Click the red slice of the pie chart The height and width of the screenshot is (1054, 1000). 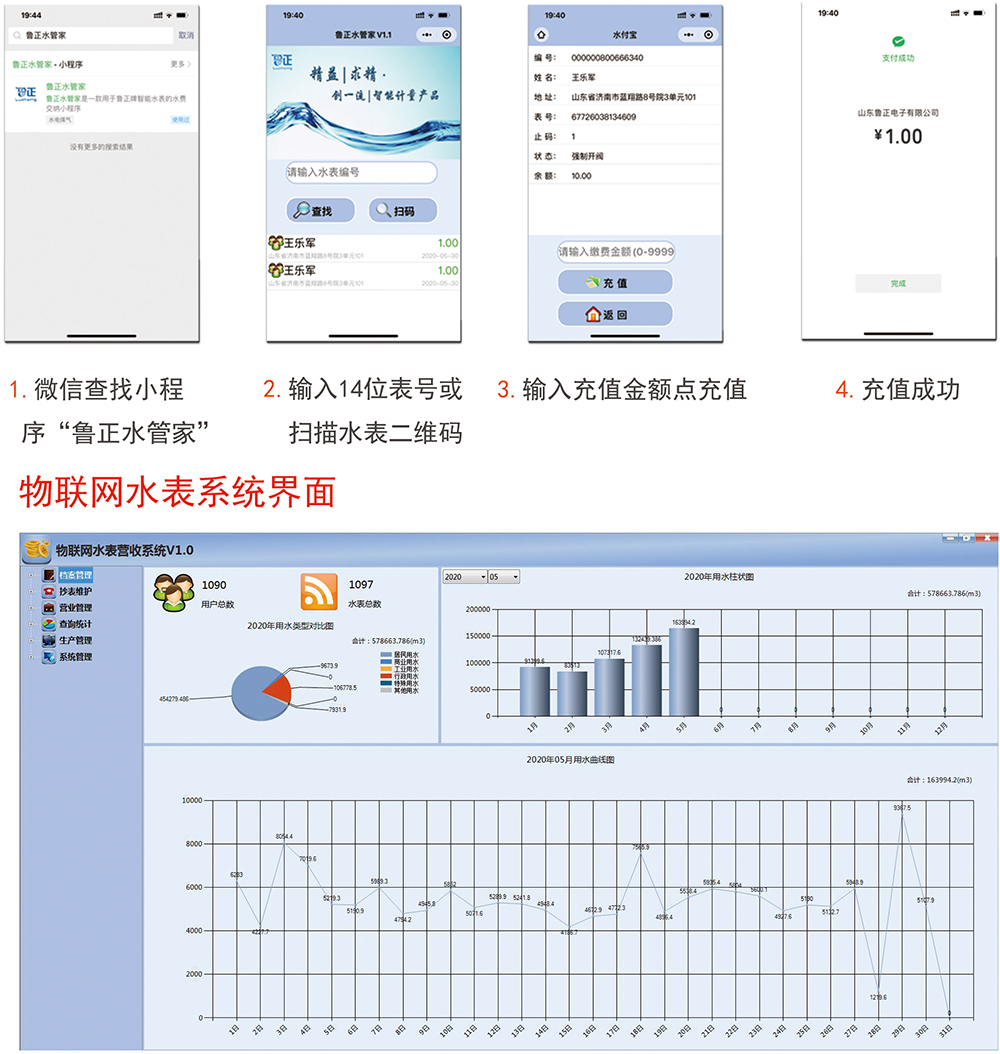point(278,690)
